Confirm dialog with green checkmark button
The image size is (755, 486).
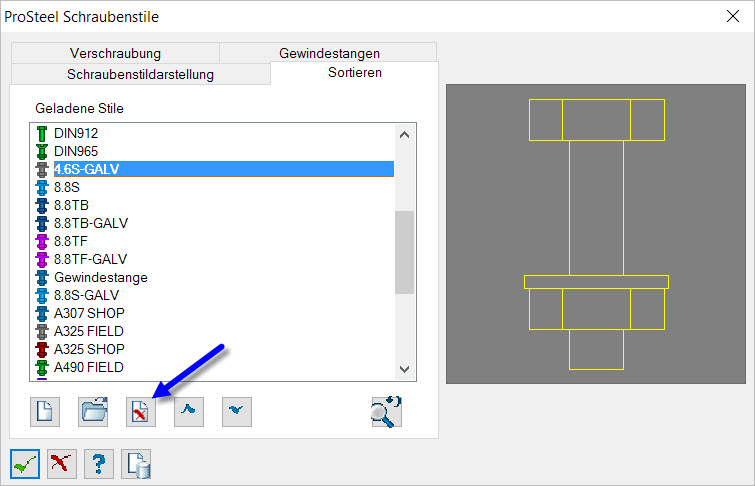tap(25, 464)
